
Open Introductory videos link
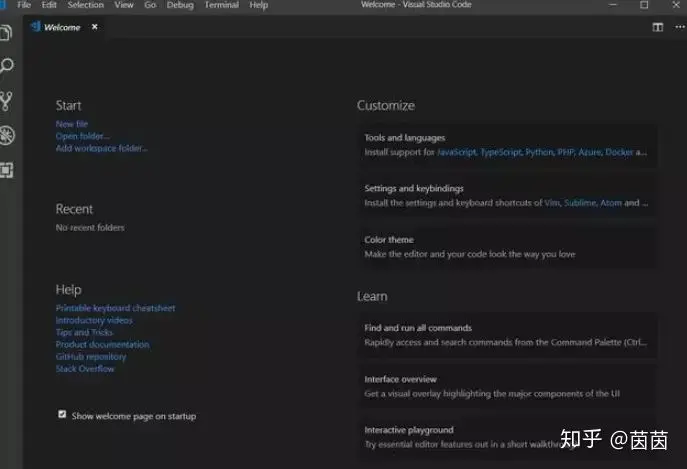pos(94,320)
